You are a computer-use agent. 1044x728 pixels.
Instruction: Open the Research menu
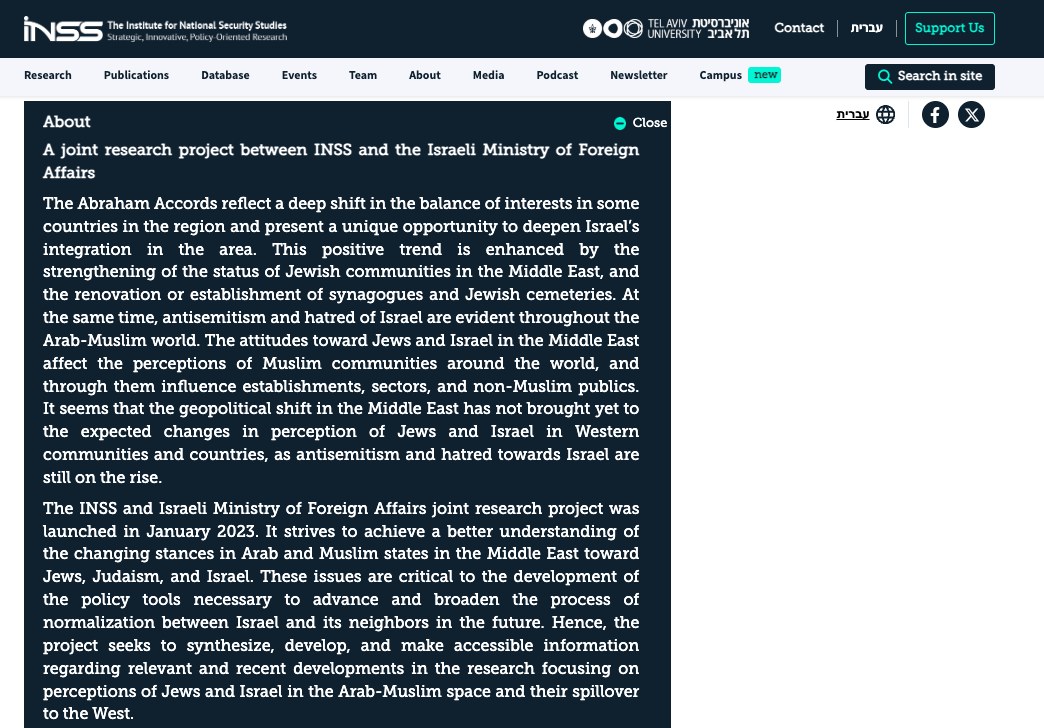[48, 75]
